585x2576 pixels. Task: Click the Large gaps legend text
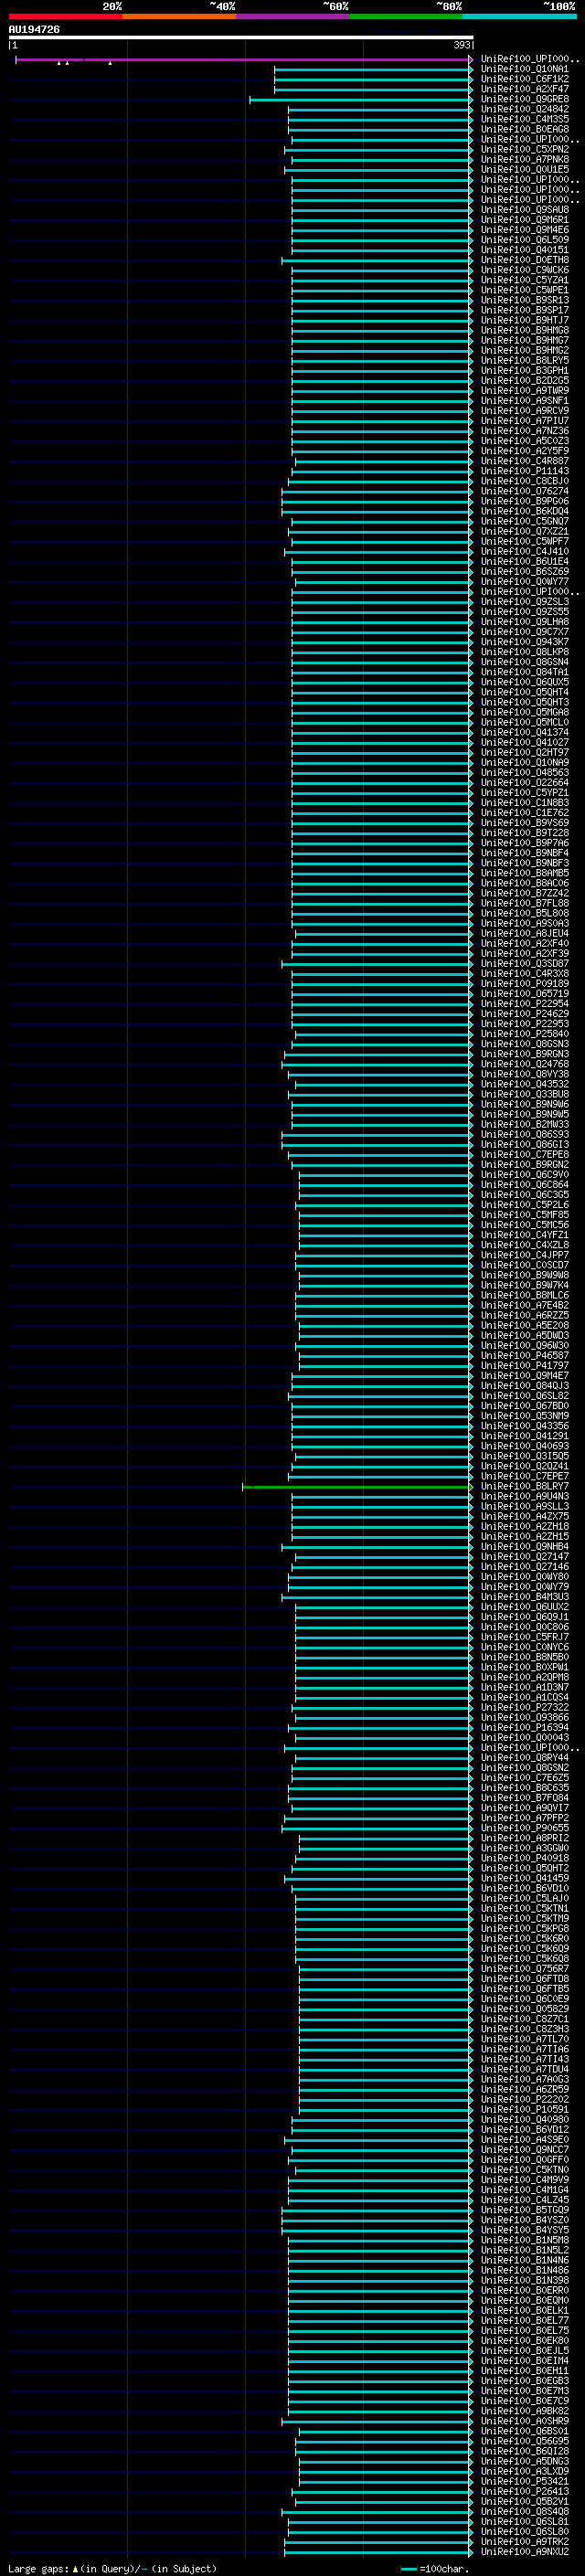39,2568
